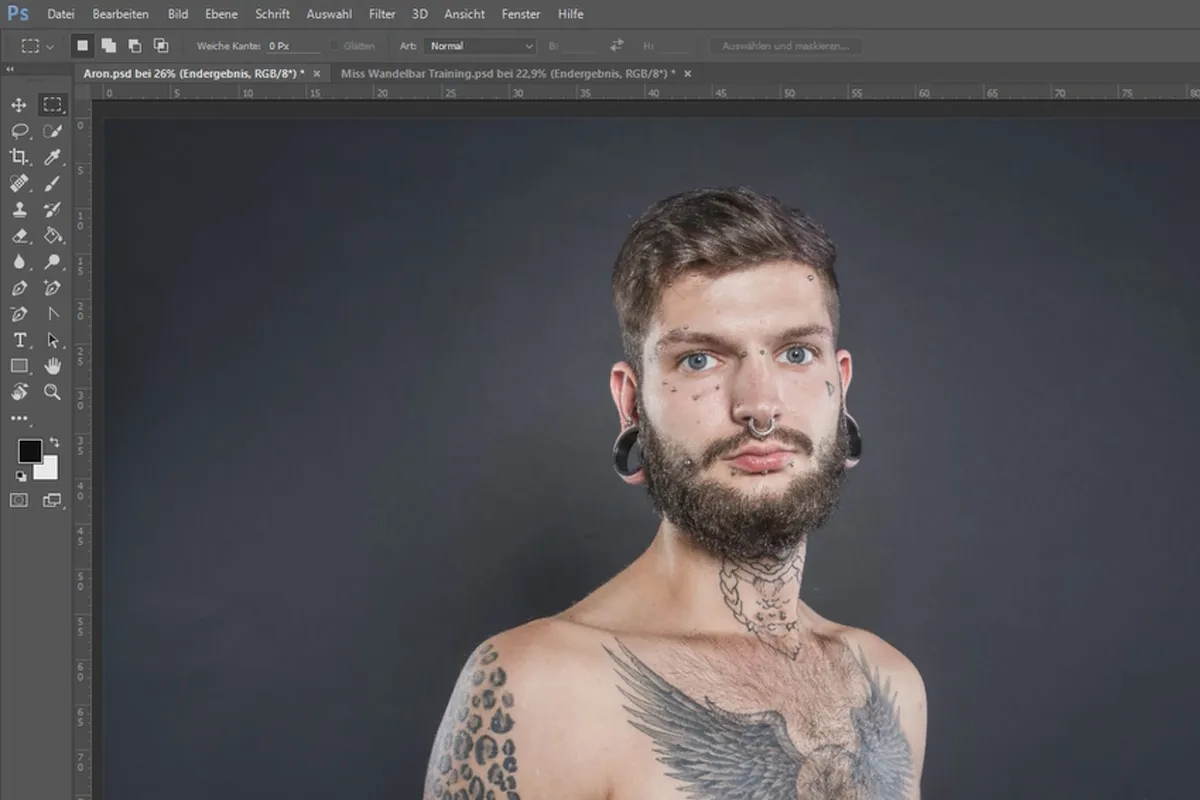Select the Dodge tool

[x=52, y=262]
